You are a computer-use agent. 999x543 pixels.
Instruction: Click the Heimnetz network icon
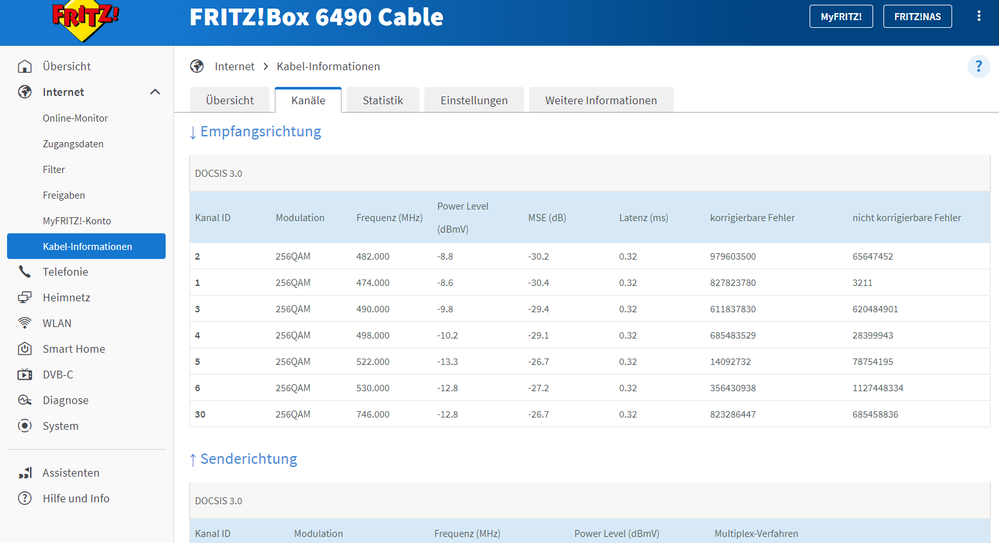coord(25,297)
